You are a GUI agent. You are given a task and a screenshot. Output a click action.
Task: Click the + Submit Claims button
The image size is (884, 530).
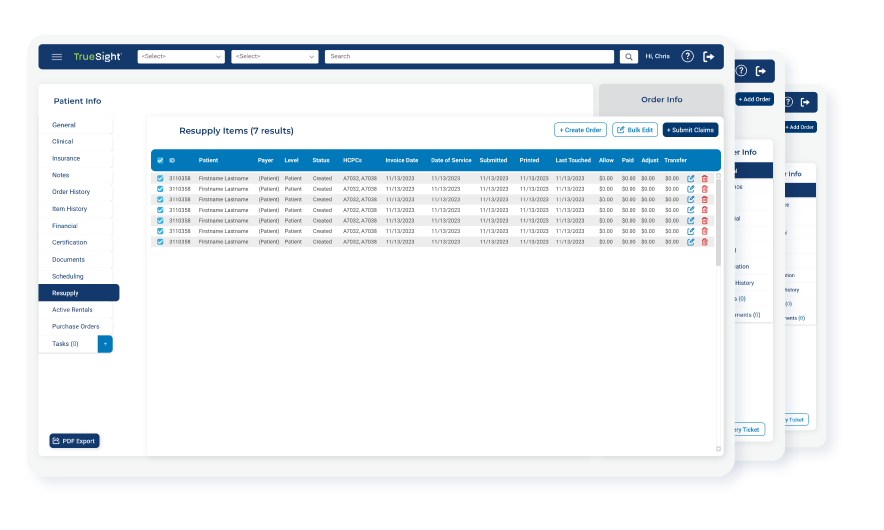point(690,130)
